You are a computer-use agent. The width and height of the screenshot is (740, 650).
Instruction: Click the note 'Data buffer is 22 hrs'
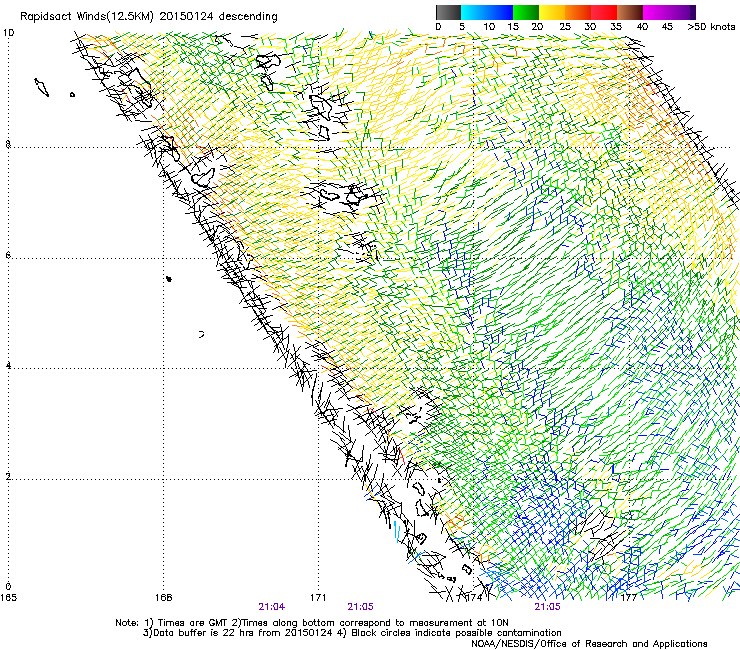[203, 633]
